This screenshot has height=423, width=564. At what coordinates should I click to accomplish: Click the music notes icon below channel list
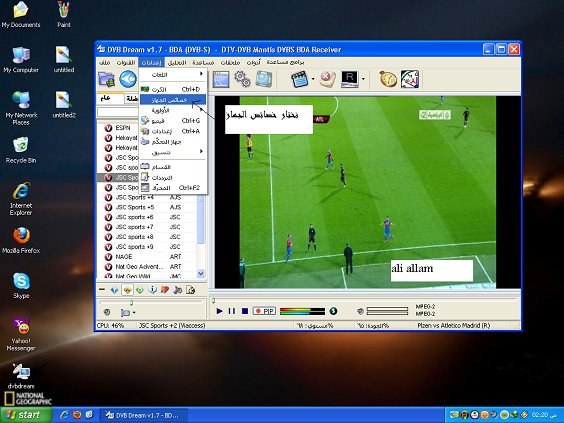pyautogui.click(x=178, y=290)
